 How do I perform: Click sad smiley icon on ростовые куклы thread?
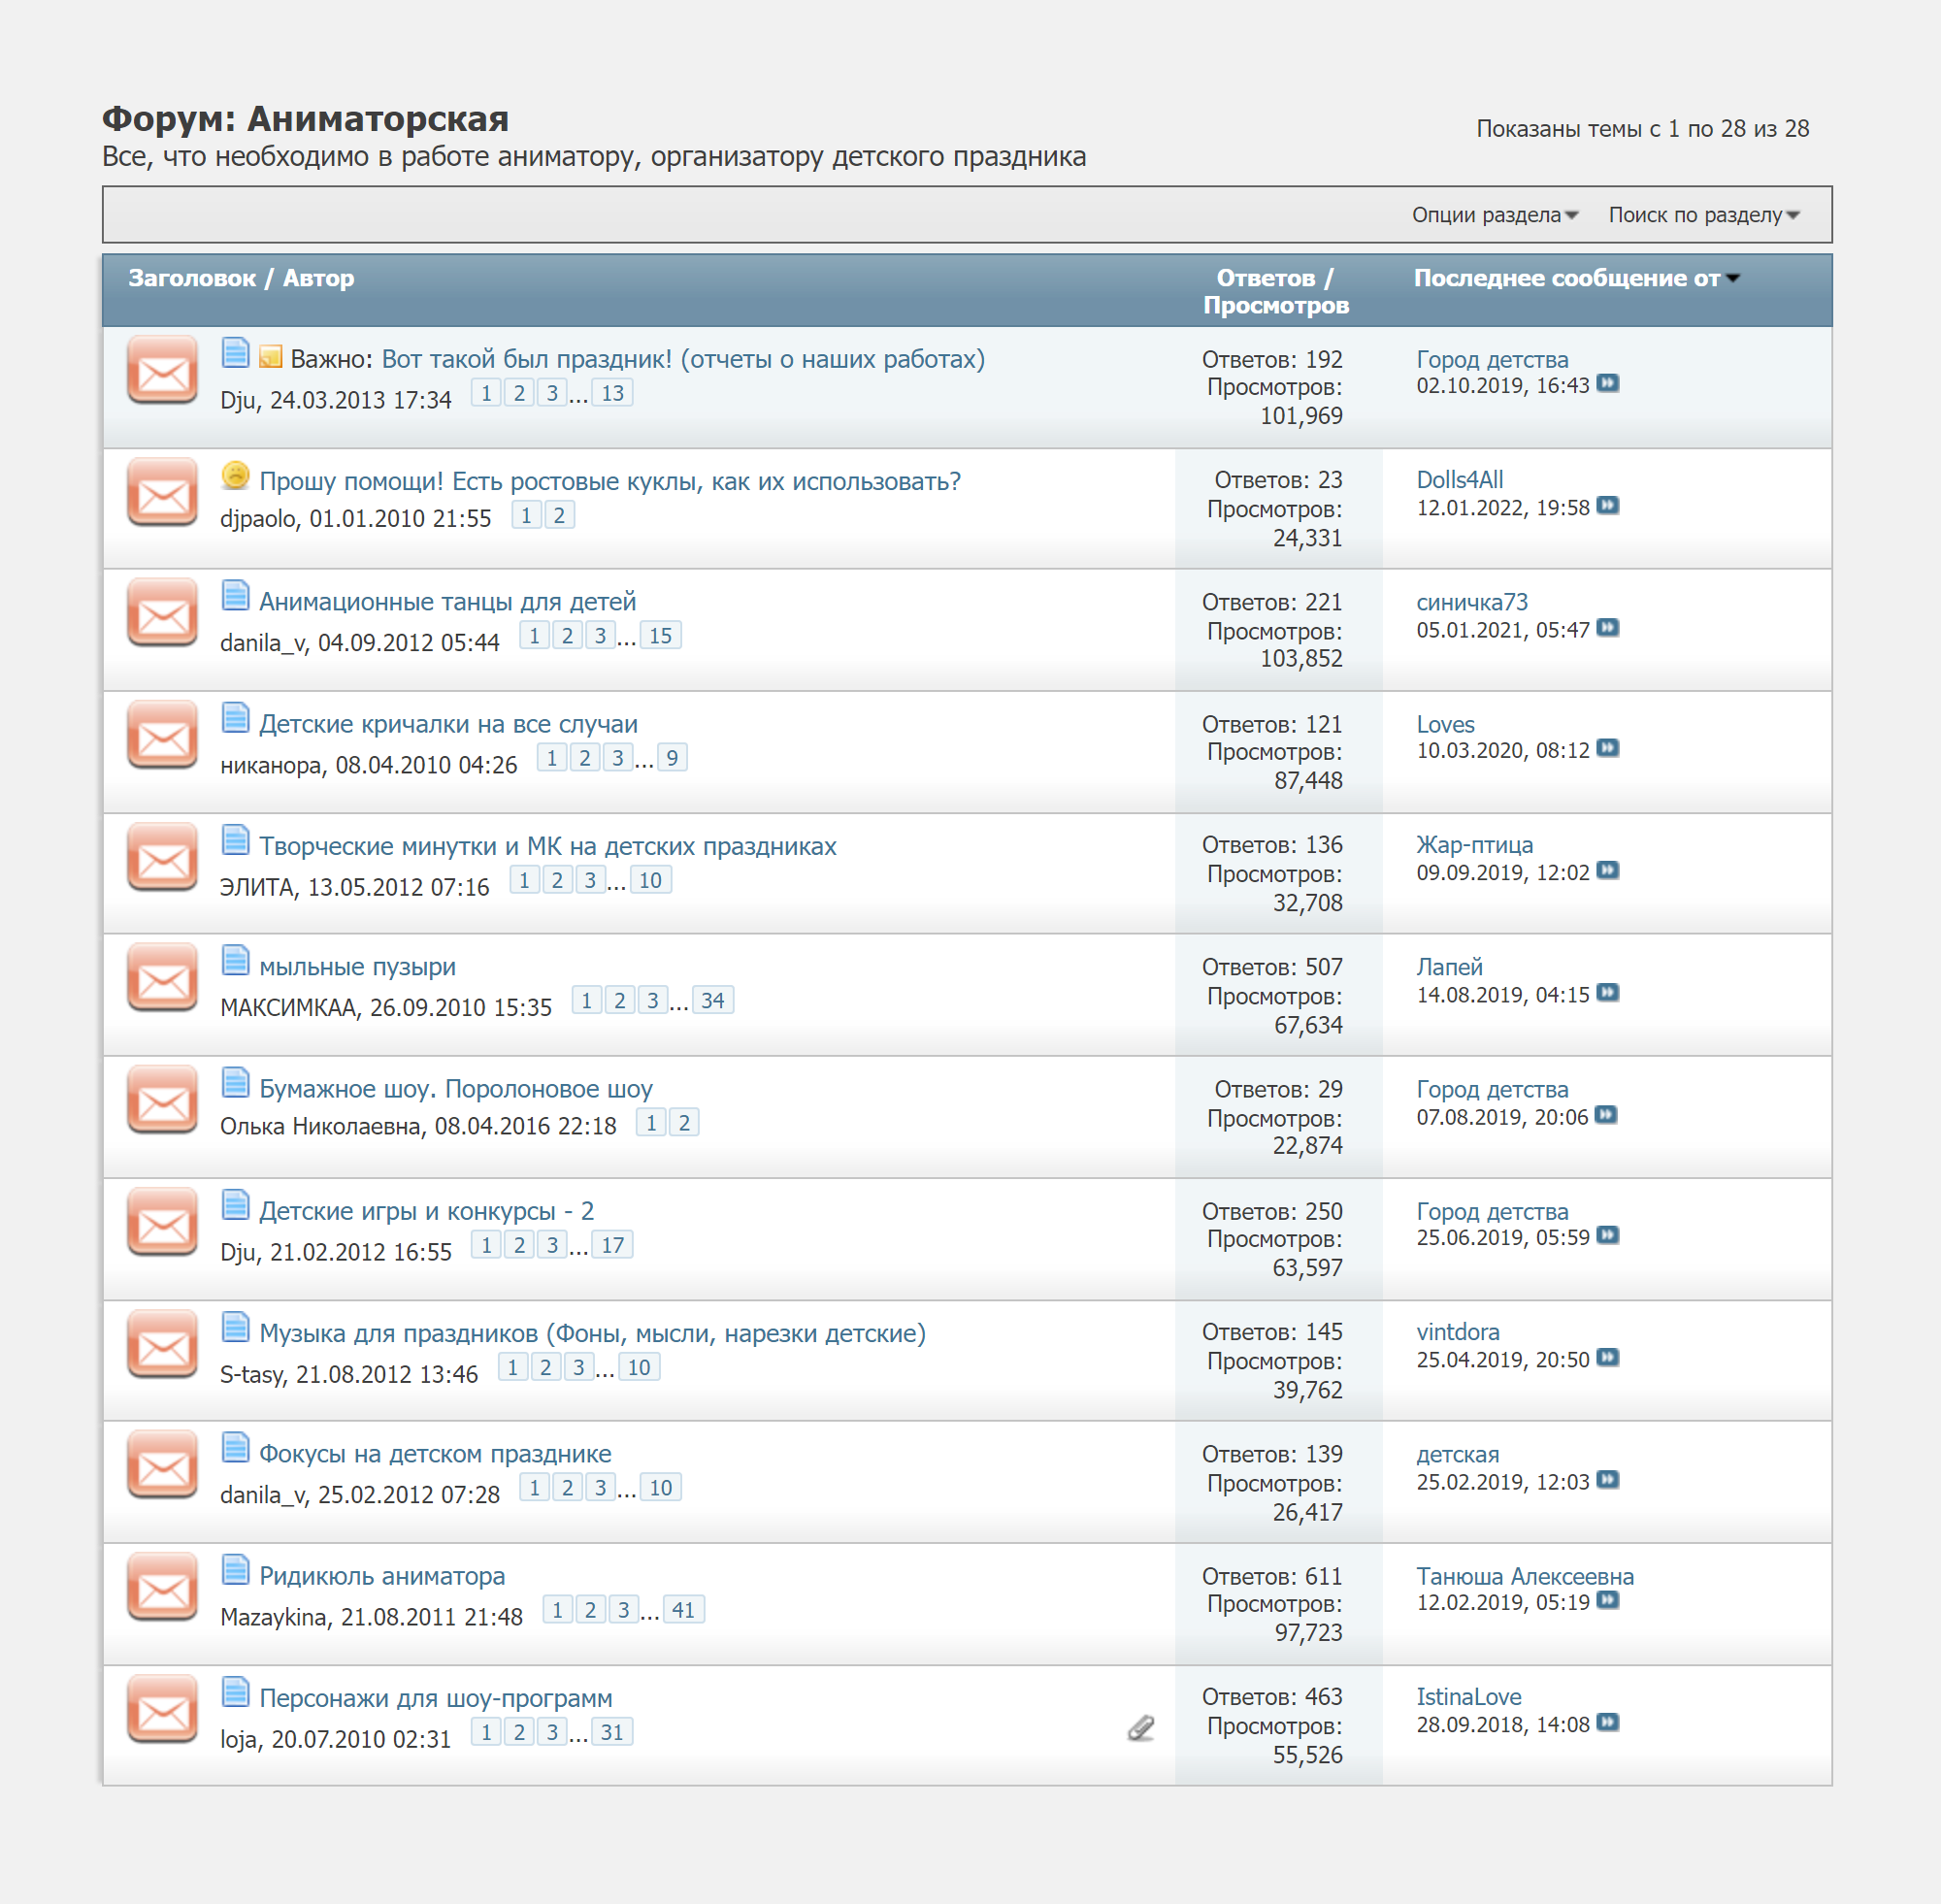(235, 475)
